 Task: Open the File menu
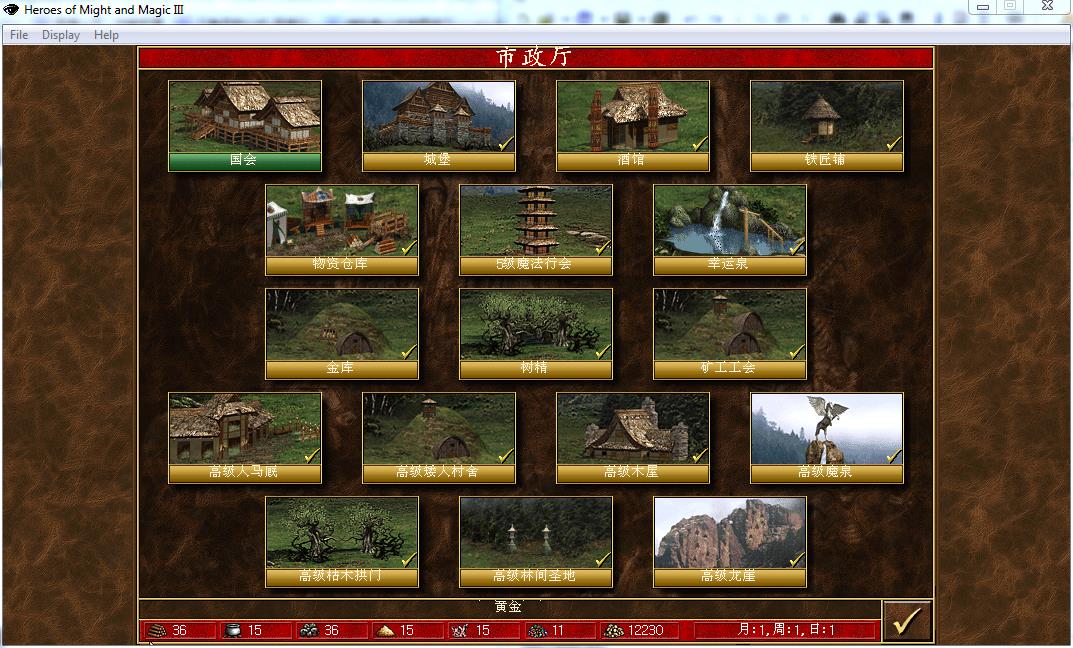tap(19, 35)
